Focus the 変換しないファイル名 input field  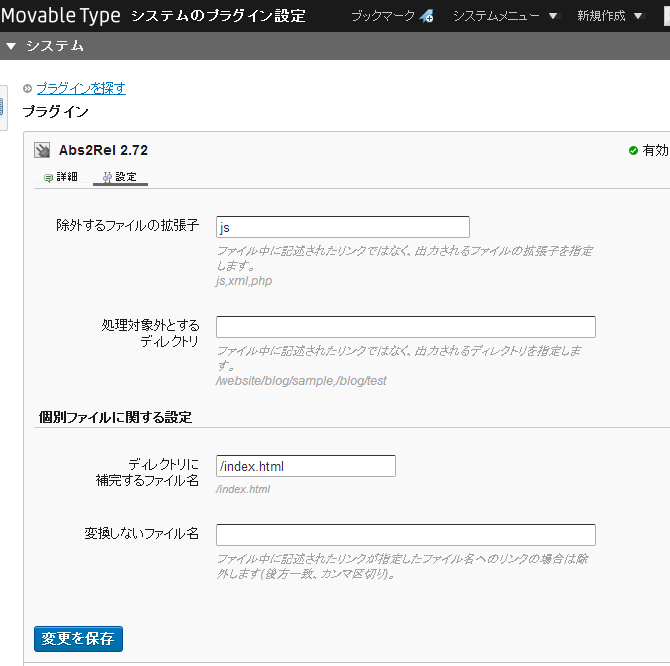pos(406,535)
